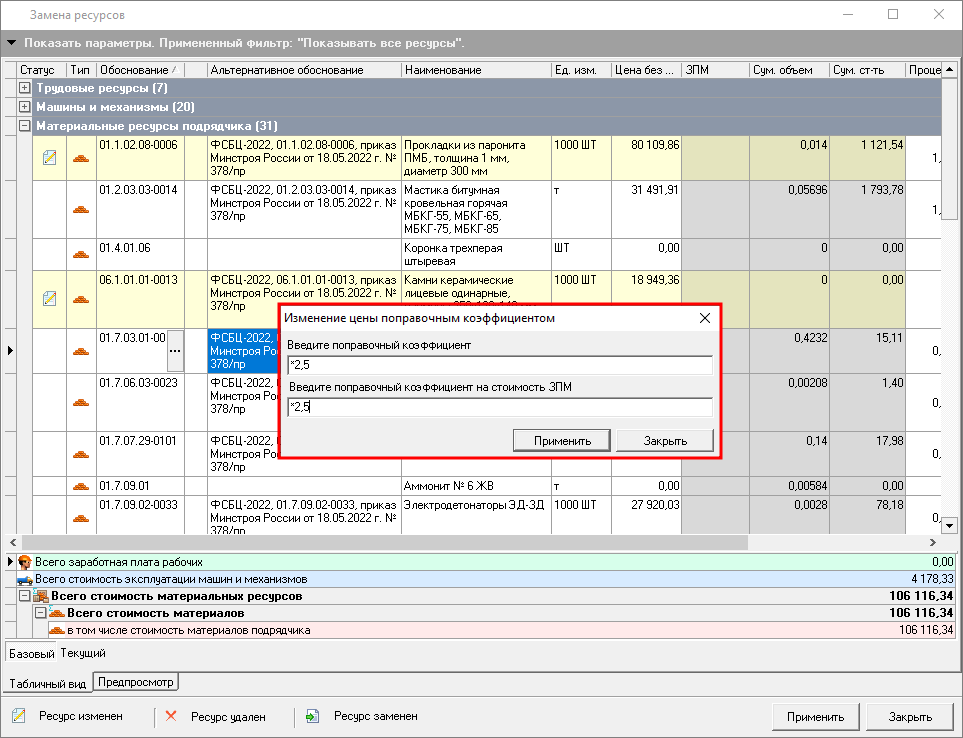Viewport: 963px width, 738px height.
Task: Click worker icon in wages total row
Action: coord(25,562)
